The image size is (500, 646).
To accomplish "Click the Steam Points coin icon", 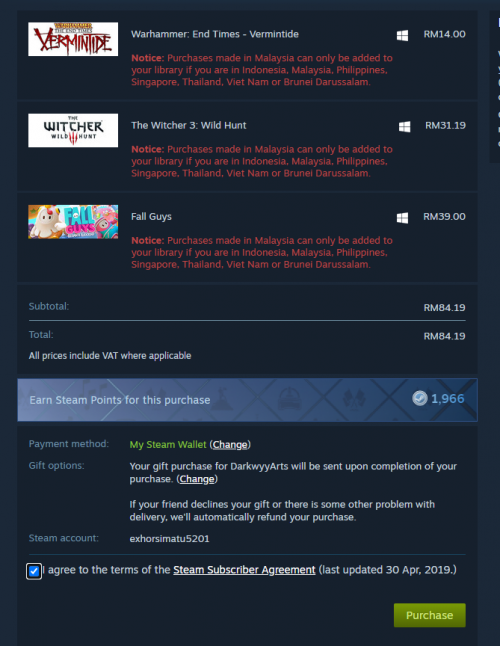I will pos(420,398).
